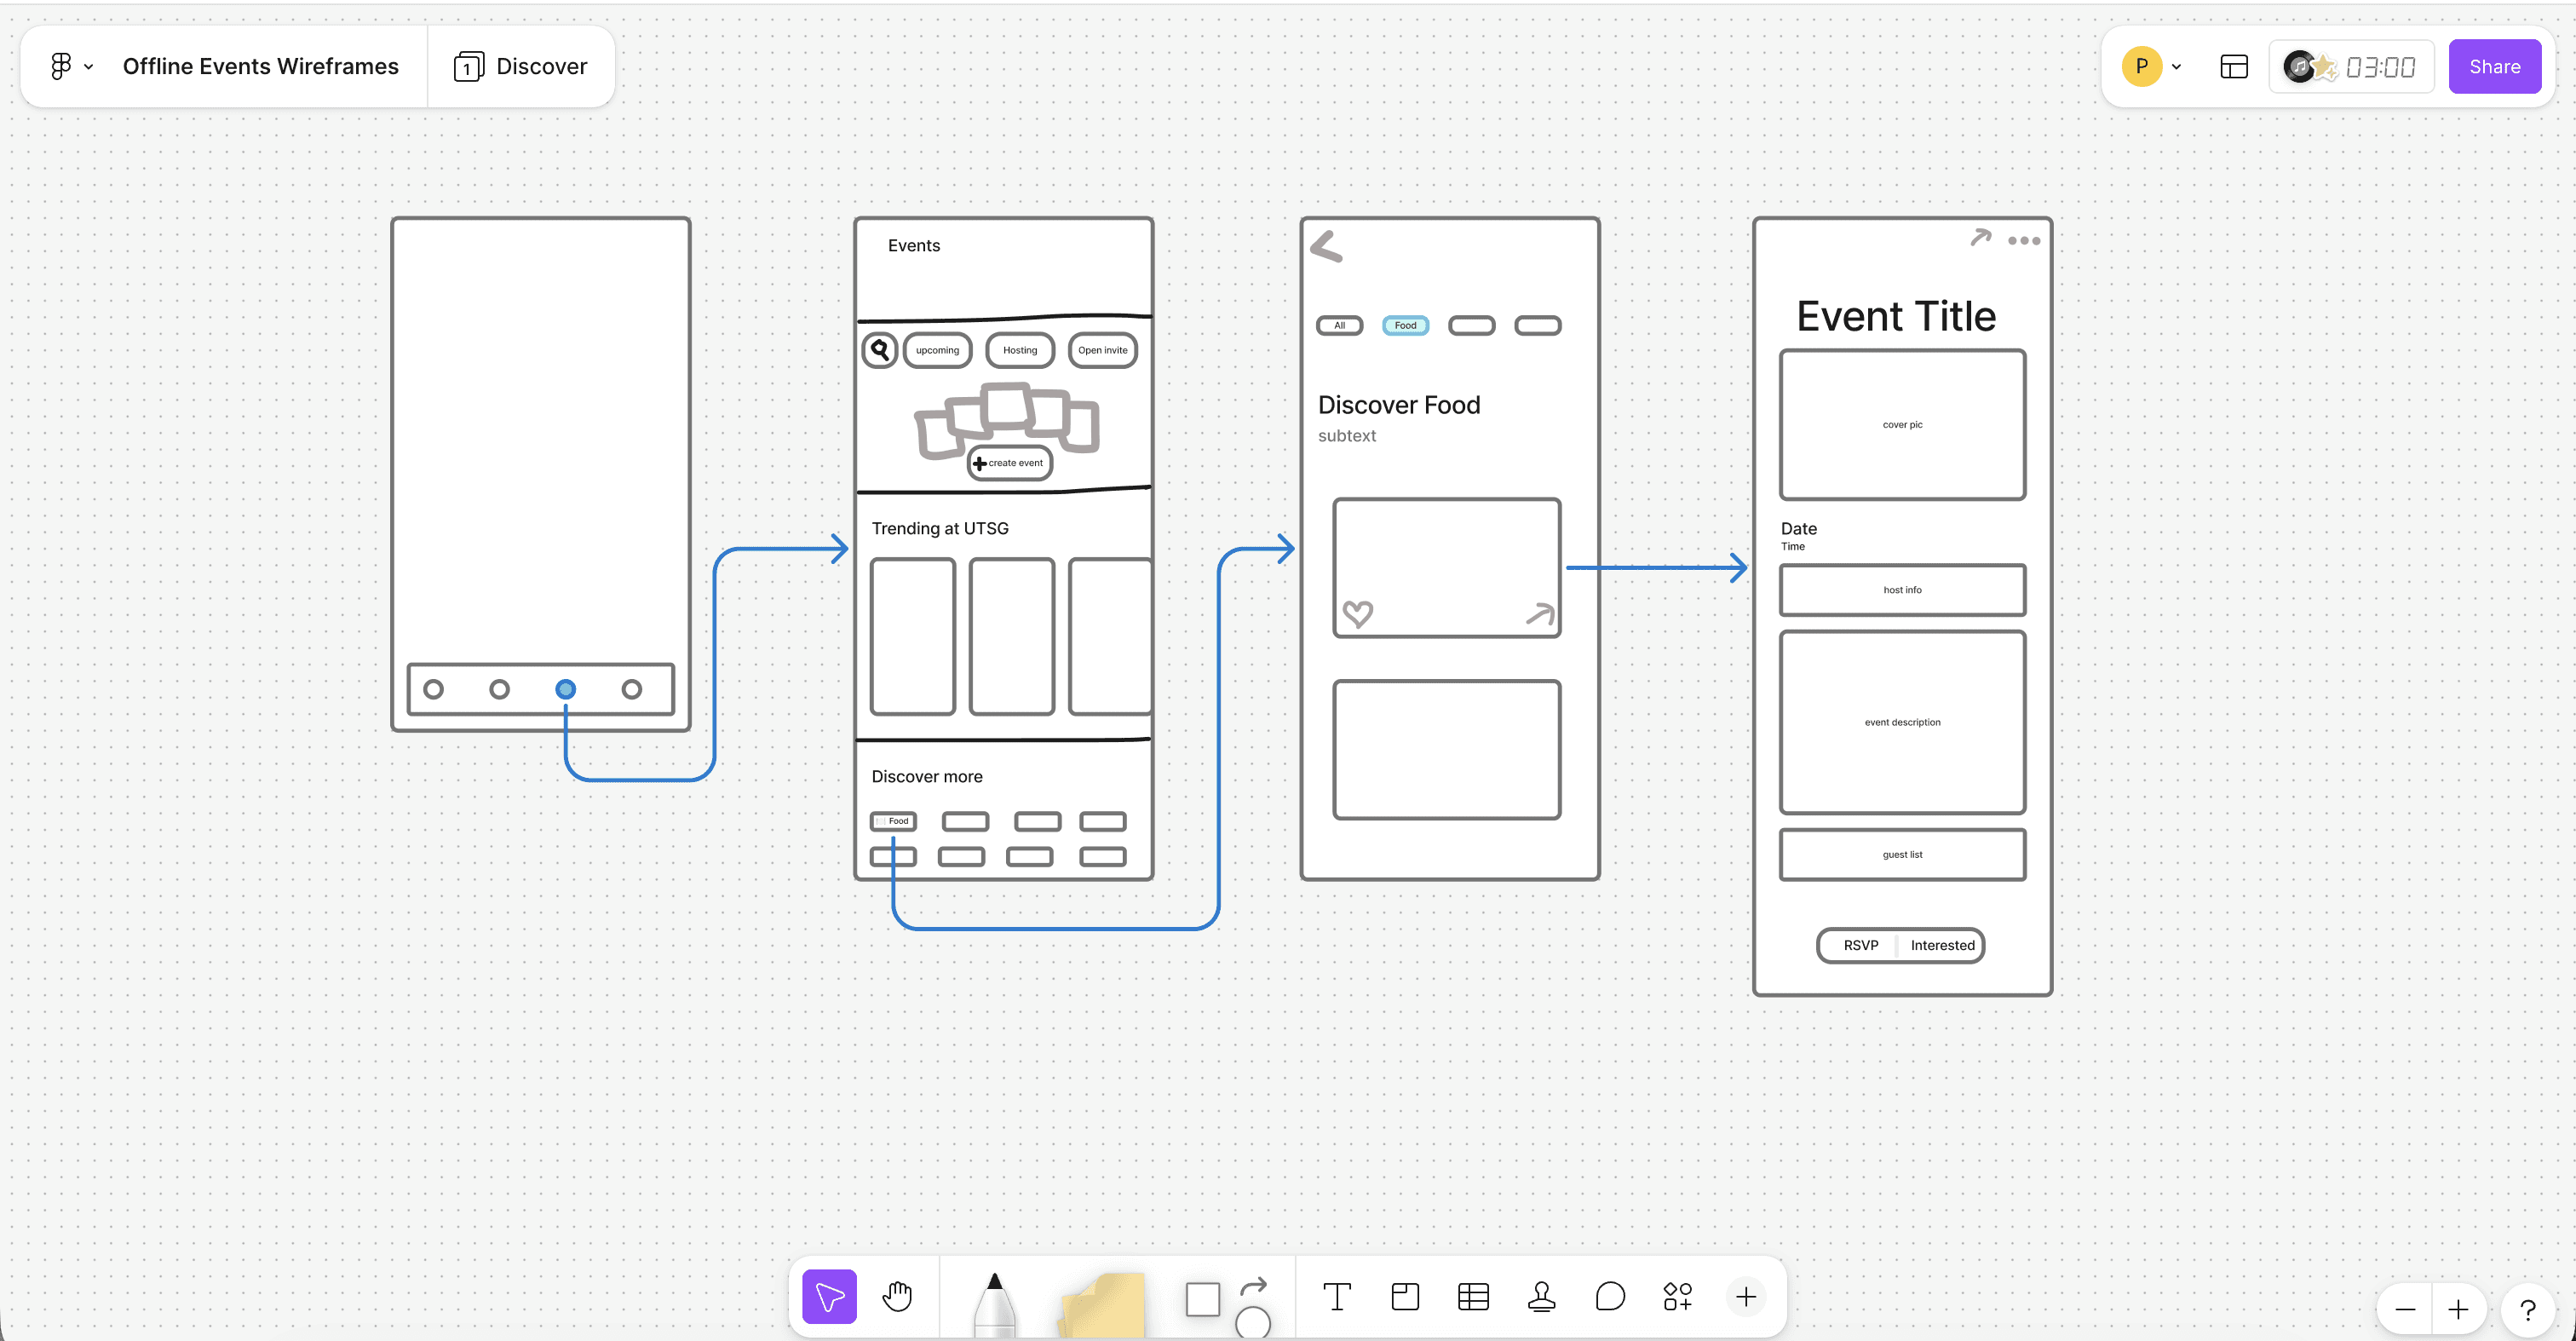Open the Figma main menu dropdown
This screenshot has height=1341, width=2576.
click(71, 66)
